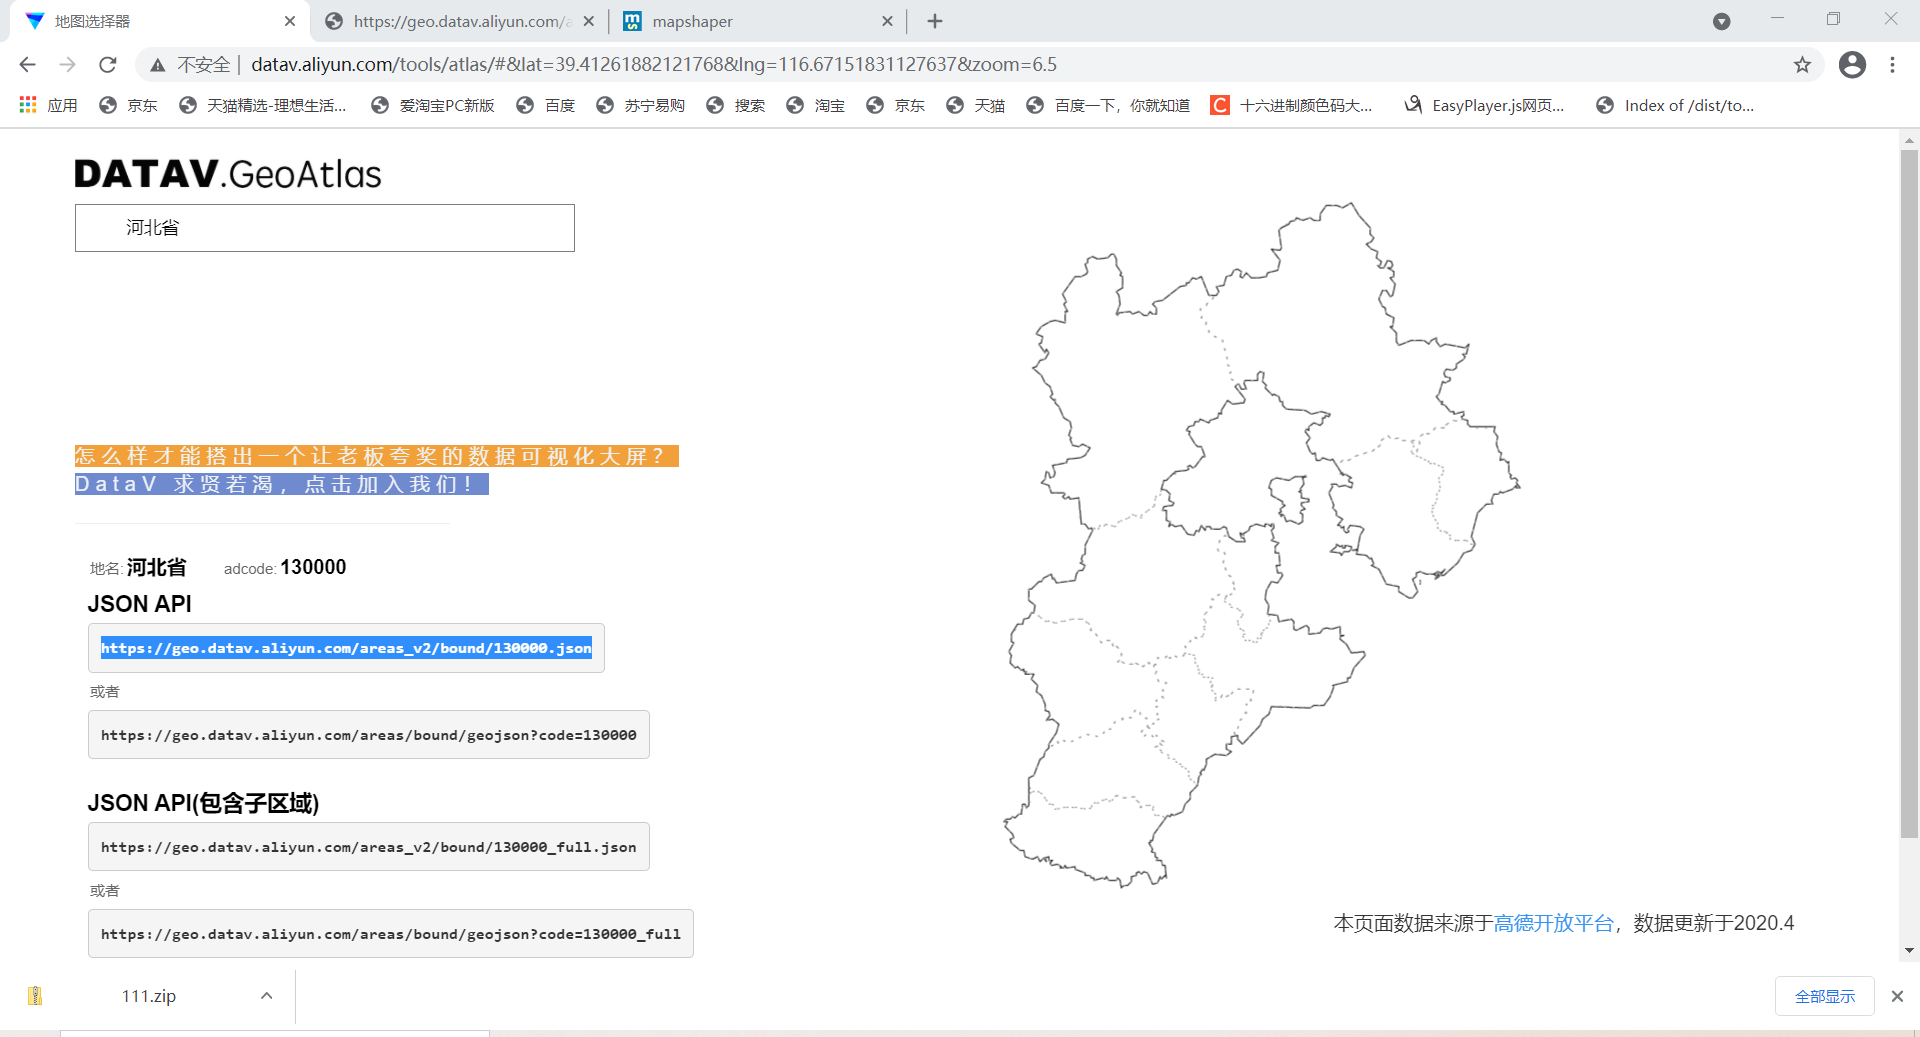Click the blue DataV 求贤若渴 banner
This screenshot has height=1037, width=1920.
click(282, 484)
